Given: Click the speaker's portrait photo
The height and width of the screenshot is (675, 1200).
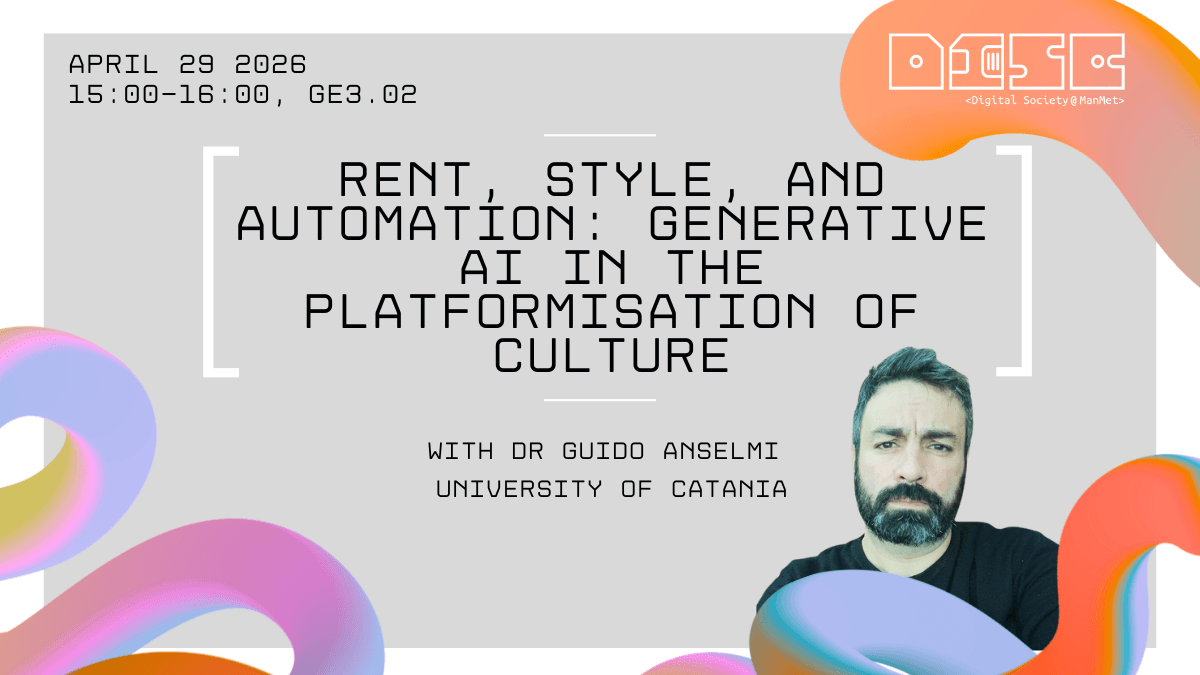Looking at the screenshot, I should coord(907,496).
